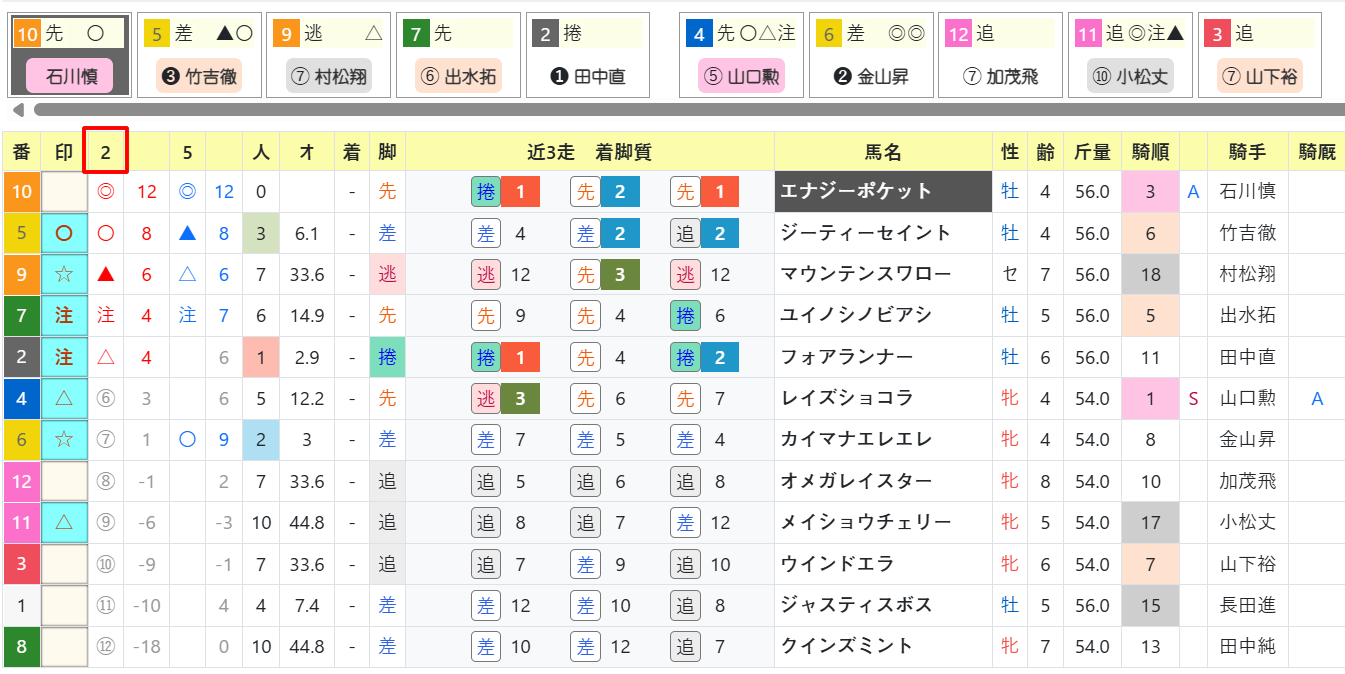Screen dimensions: 1345x674
Task: Sort by the 脚 running style header
Action: coord(387,153)
